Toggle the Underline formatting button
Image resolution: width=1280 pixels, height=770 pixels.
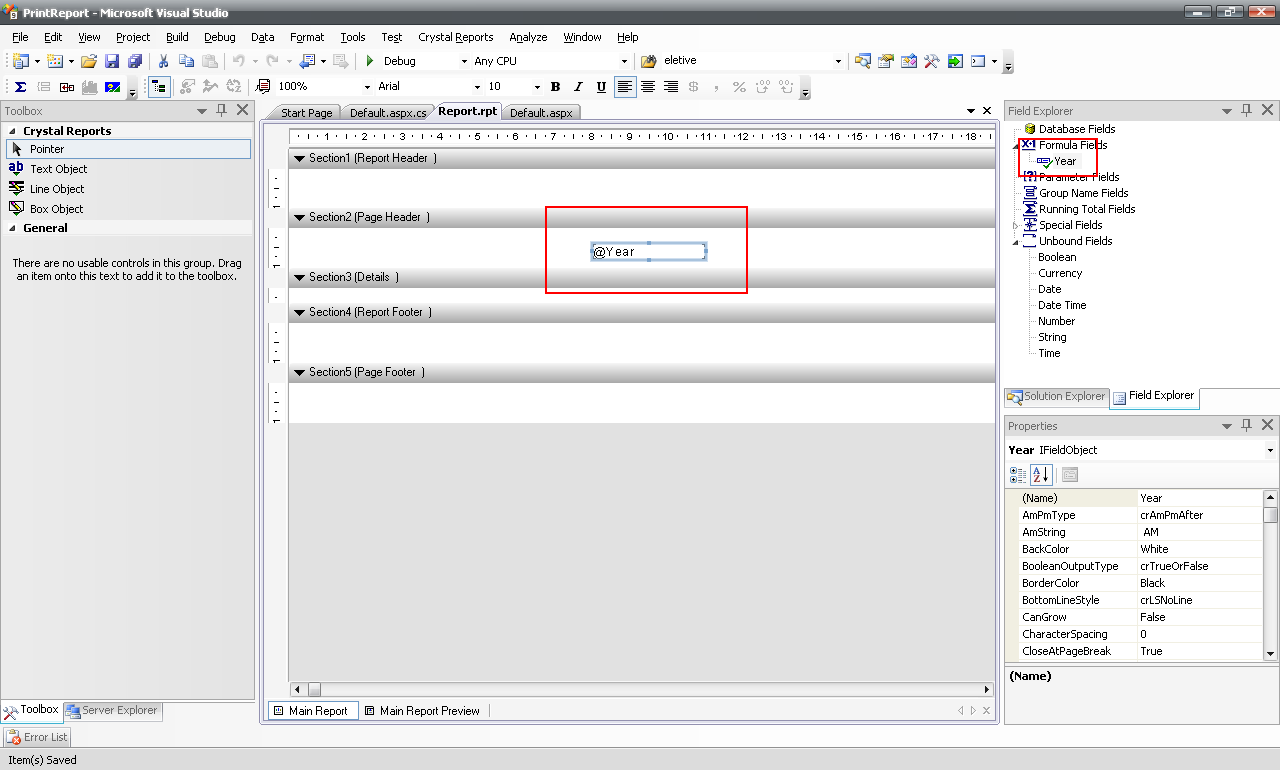pyautogui.click(x=601, y=87)
